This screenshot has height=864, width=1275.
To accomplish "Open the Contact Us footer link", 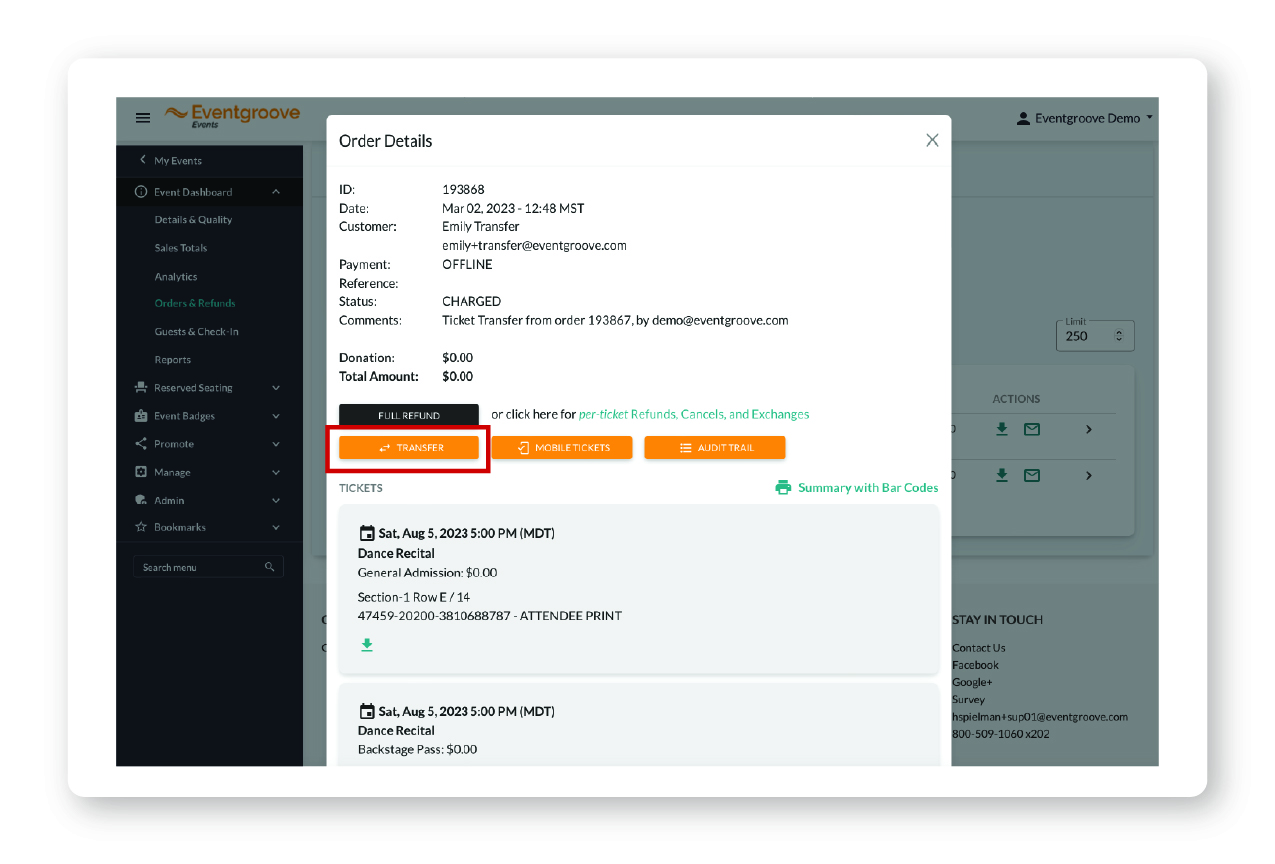I will click(x=979, y=648).
